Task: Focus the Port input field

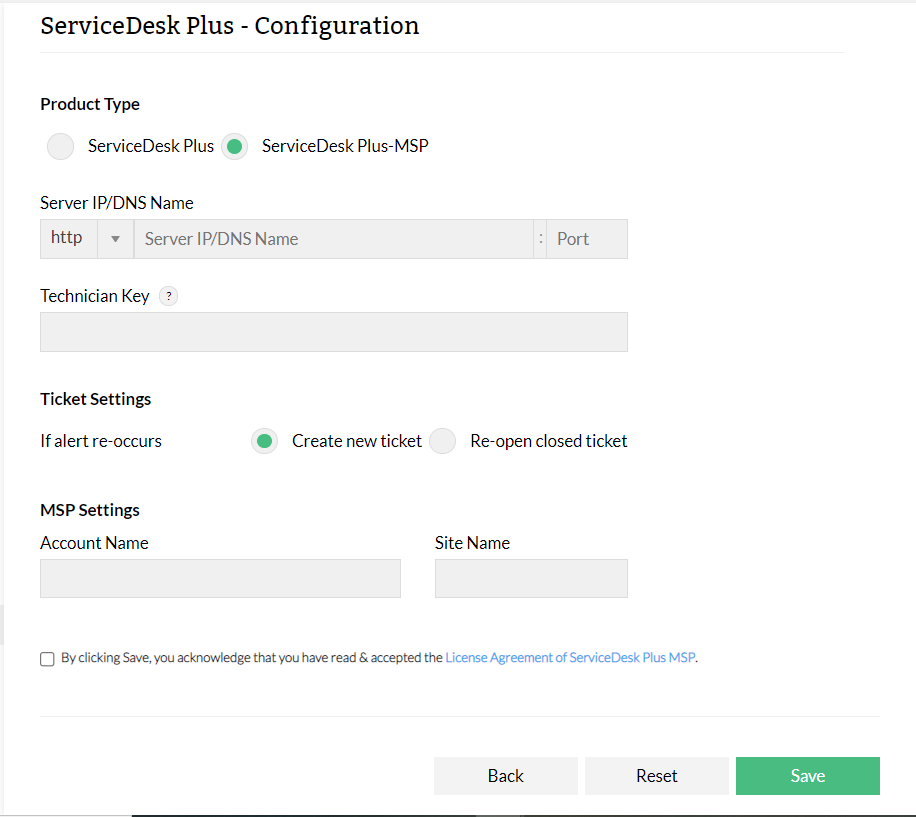Action: coord(587,239)
